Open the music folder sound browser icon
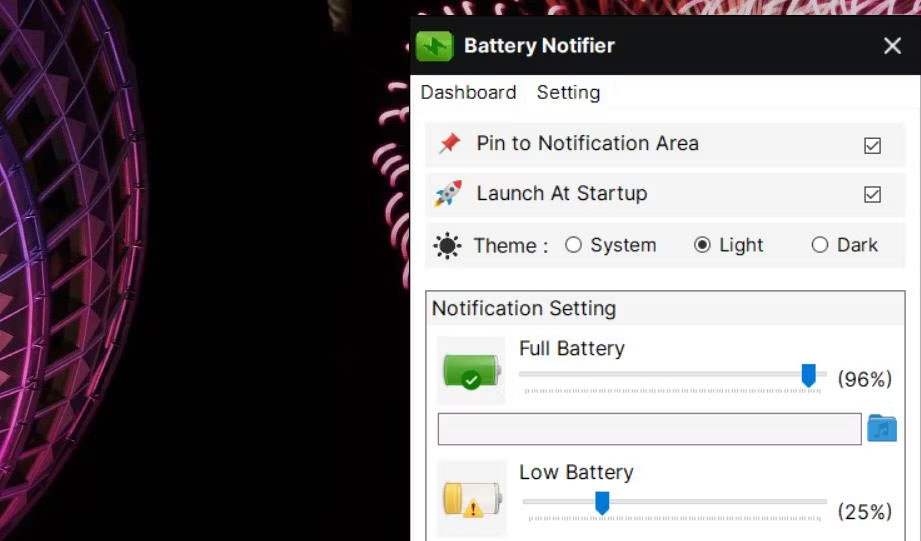The width and height of the screenshot is (921, 541). [882, 428]
